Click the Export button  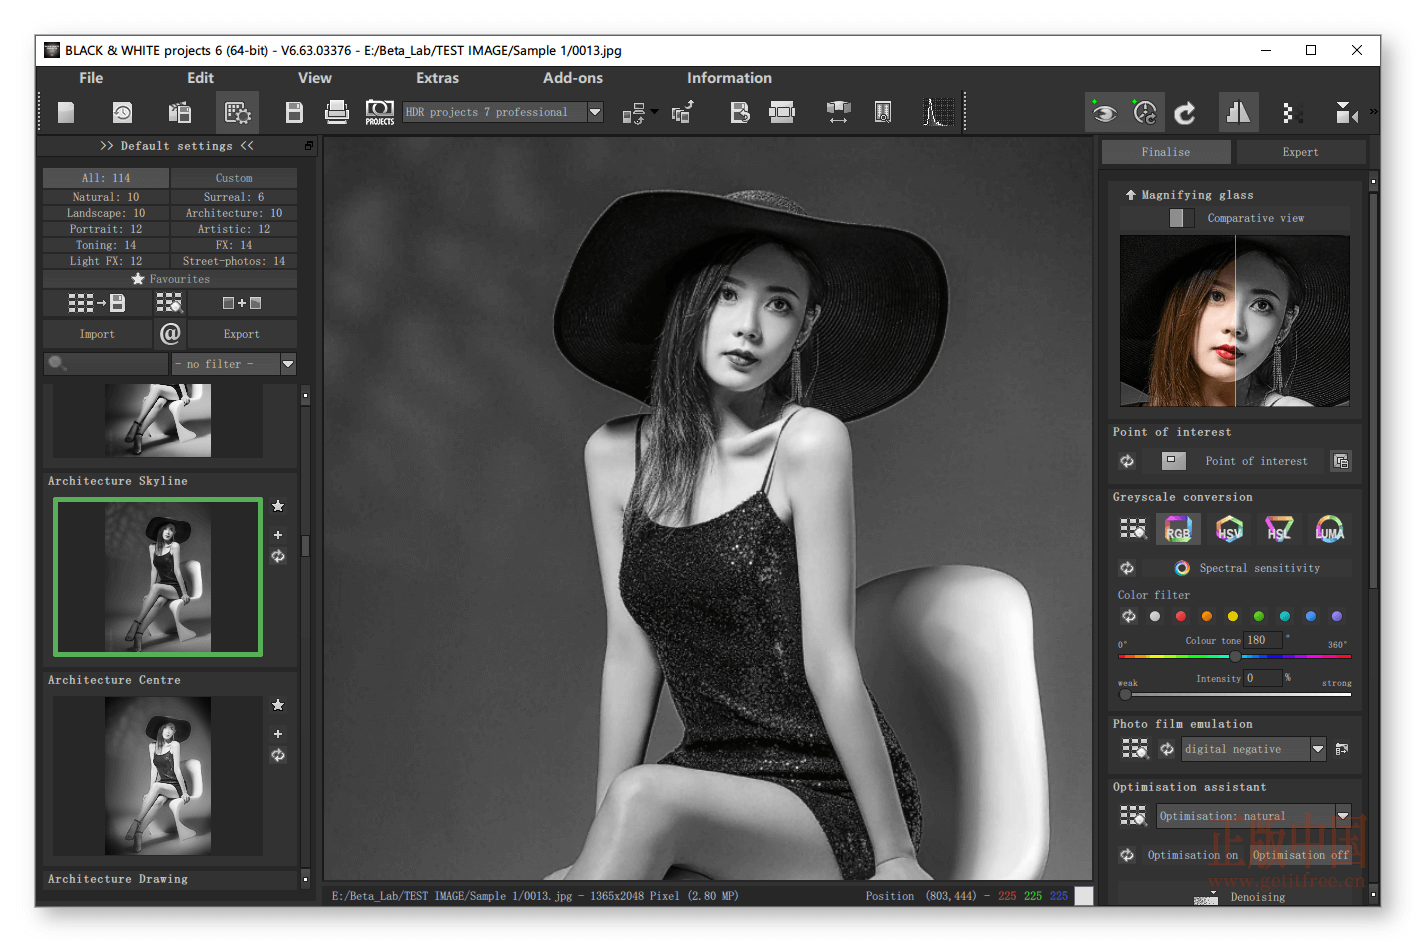[x=242, y=334]
